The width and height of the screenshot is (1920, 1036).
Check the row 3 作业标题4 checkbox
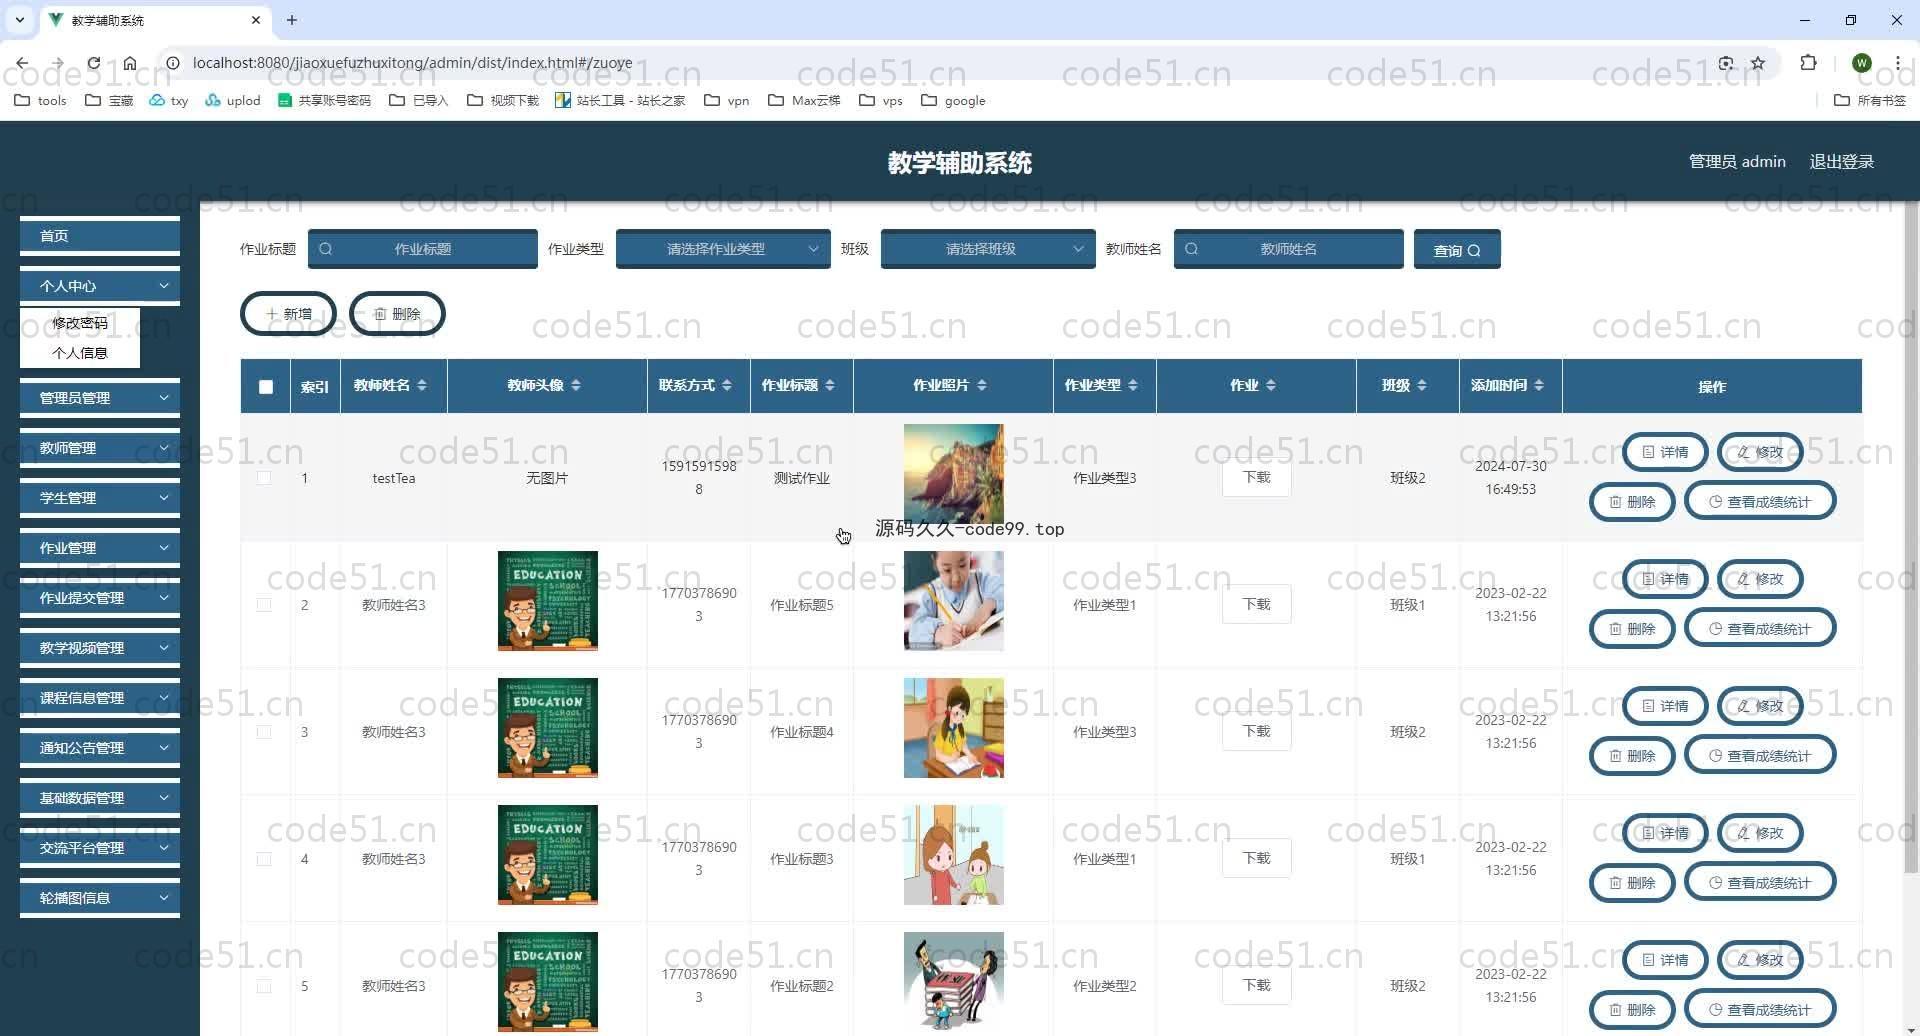264,732
